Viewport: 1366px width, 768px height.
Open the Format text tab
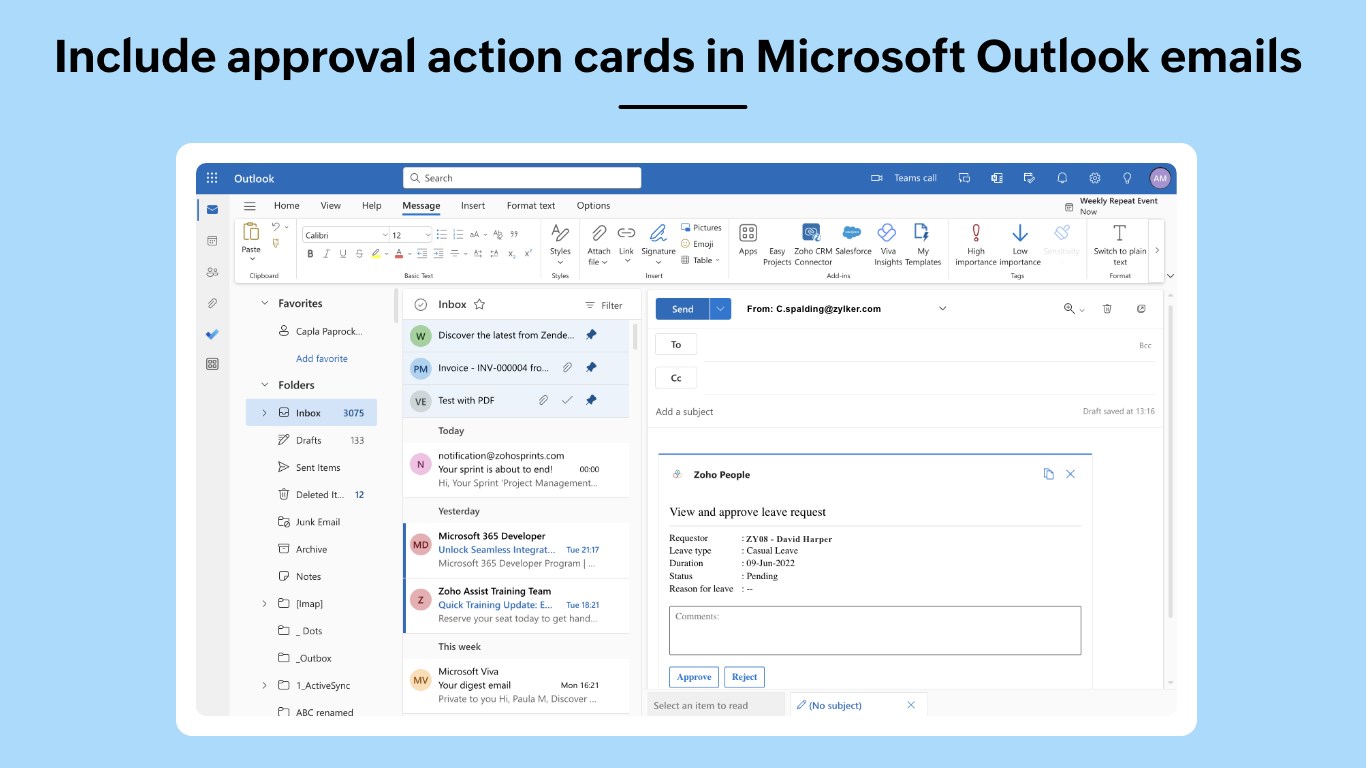pos(531,206)
